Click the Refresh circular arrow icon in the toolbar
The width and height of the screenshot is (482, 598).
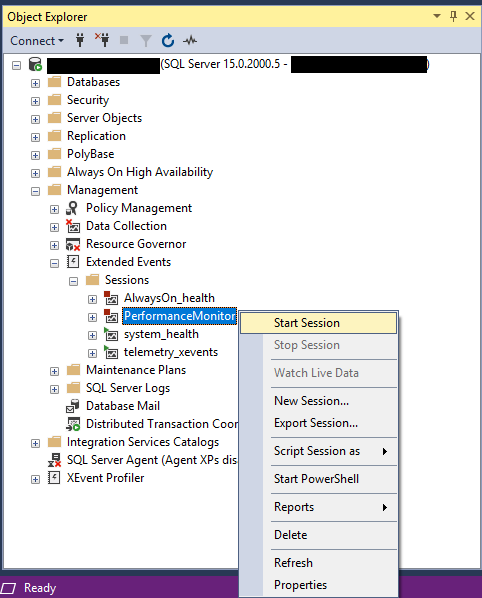[x=168, y=40]
